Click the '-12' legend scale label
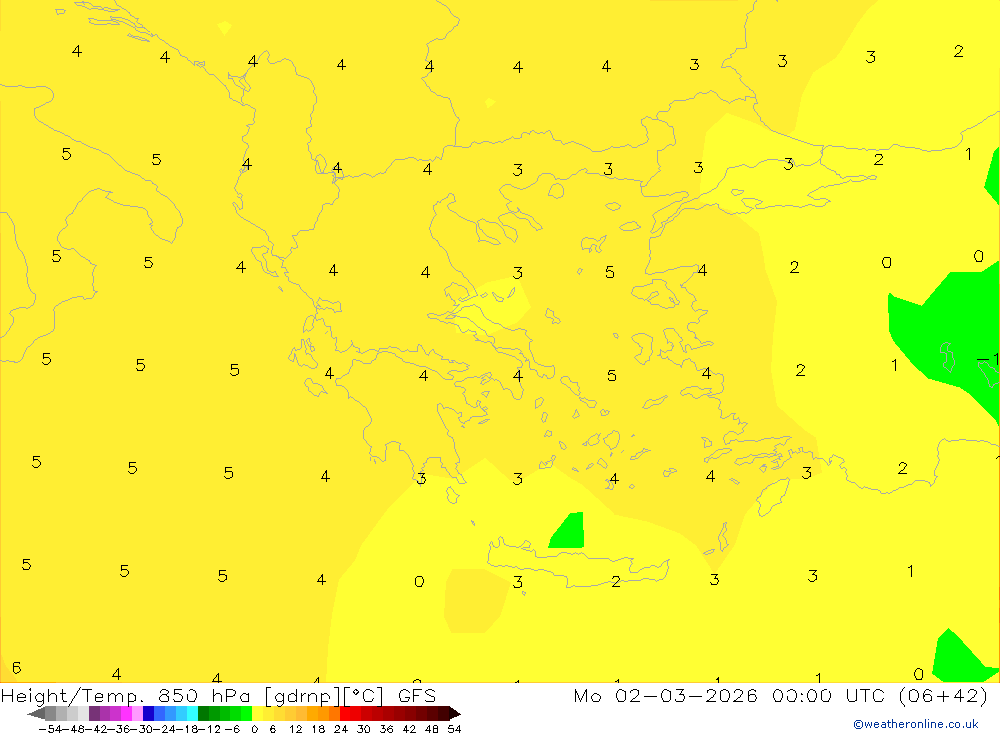Viewport: 1000px width, 733px height. click(x=209, y=729)
